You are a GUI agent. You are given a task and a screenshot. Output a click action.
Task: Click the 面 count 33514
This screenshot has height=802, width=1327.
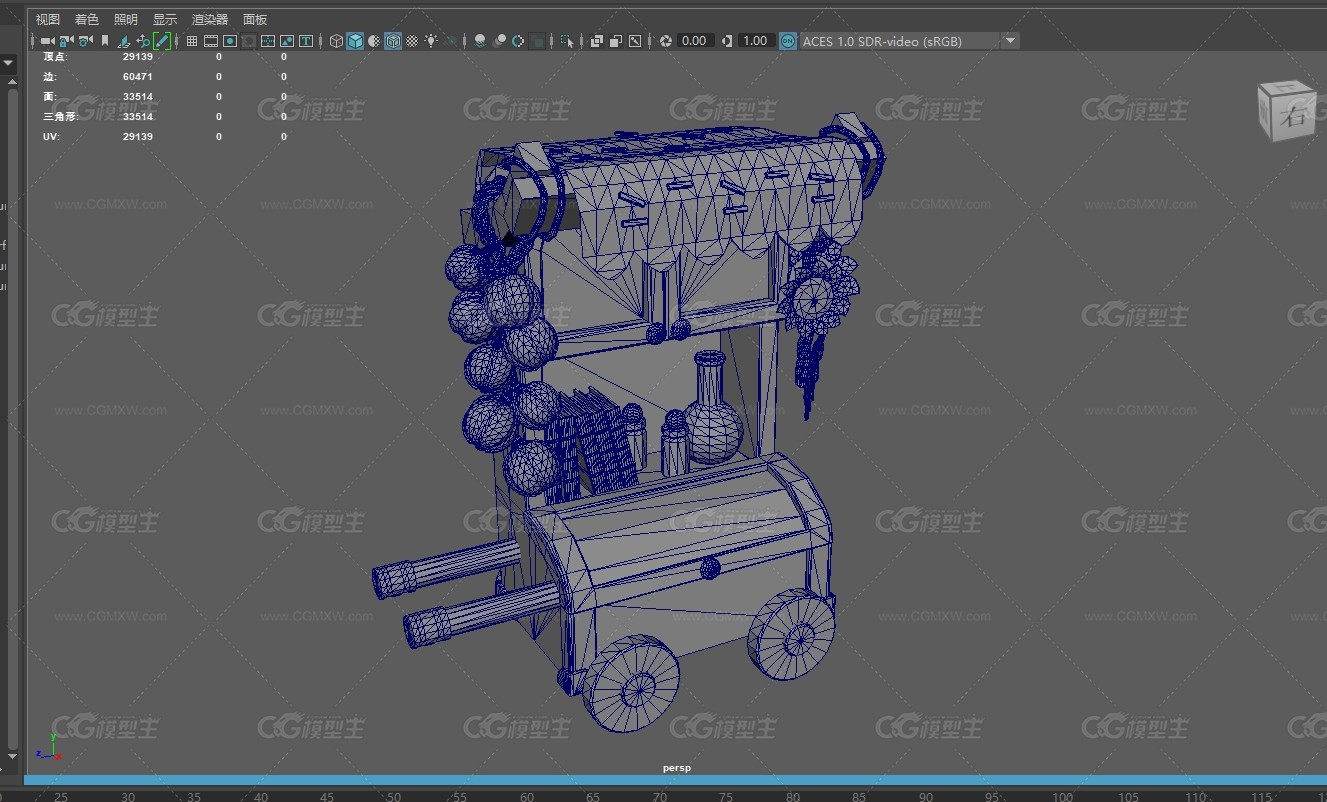pos(138,96)
